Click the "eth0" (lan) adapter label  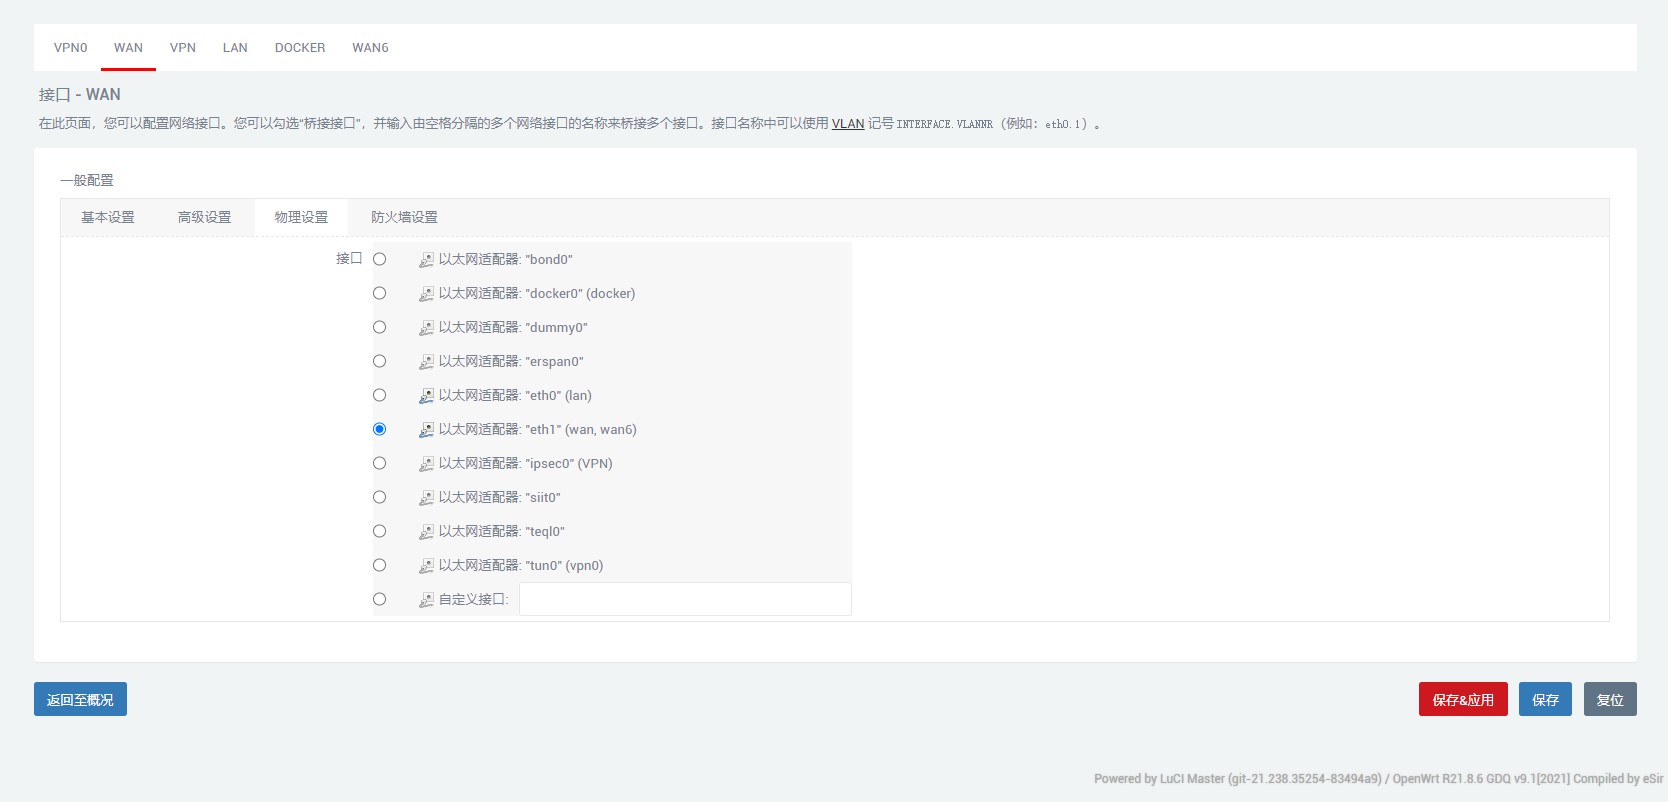click(x=515, y=395)
